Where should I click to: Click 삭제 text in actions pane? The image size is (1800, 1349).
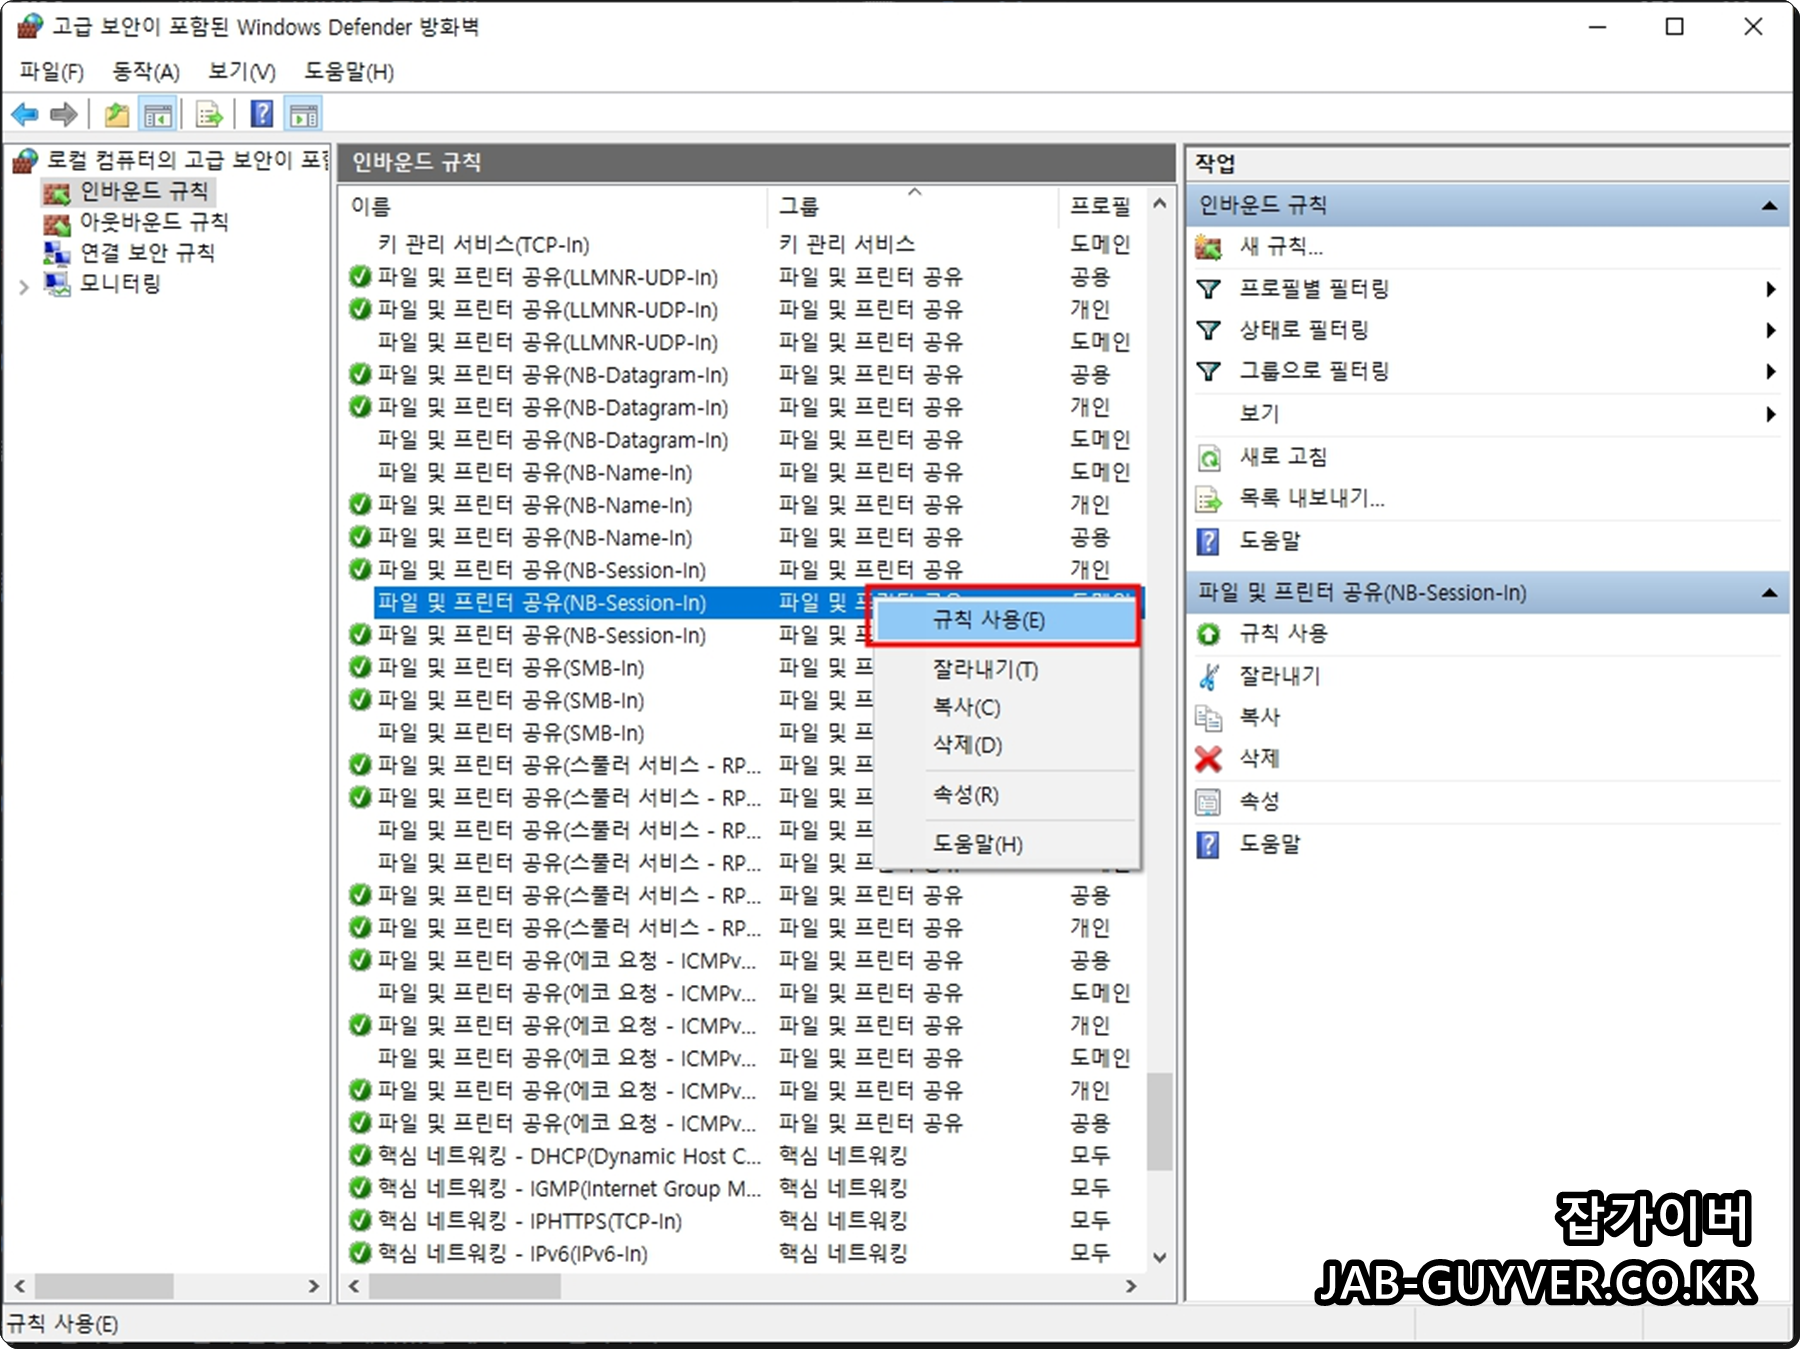point(1259,758)
